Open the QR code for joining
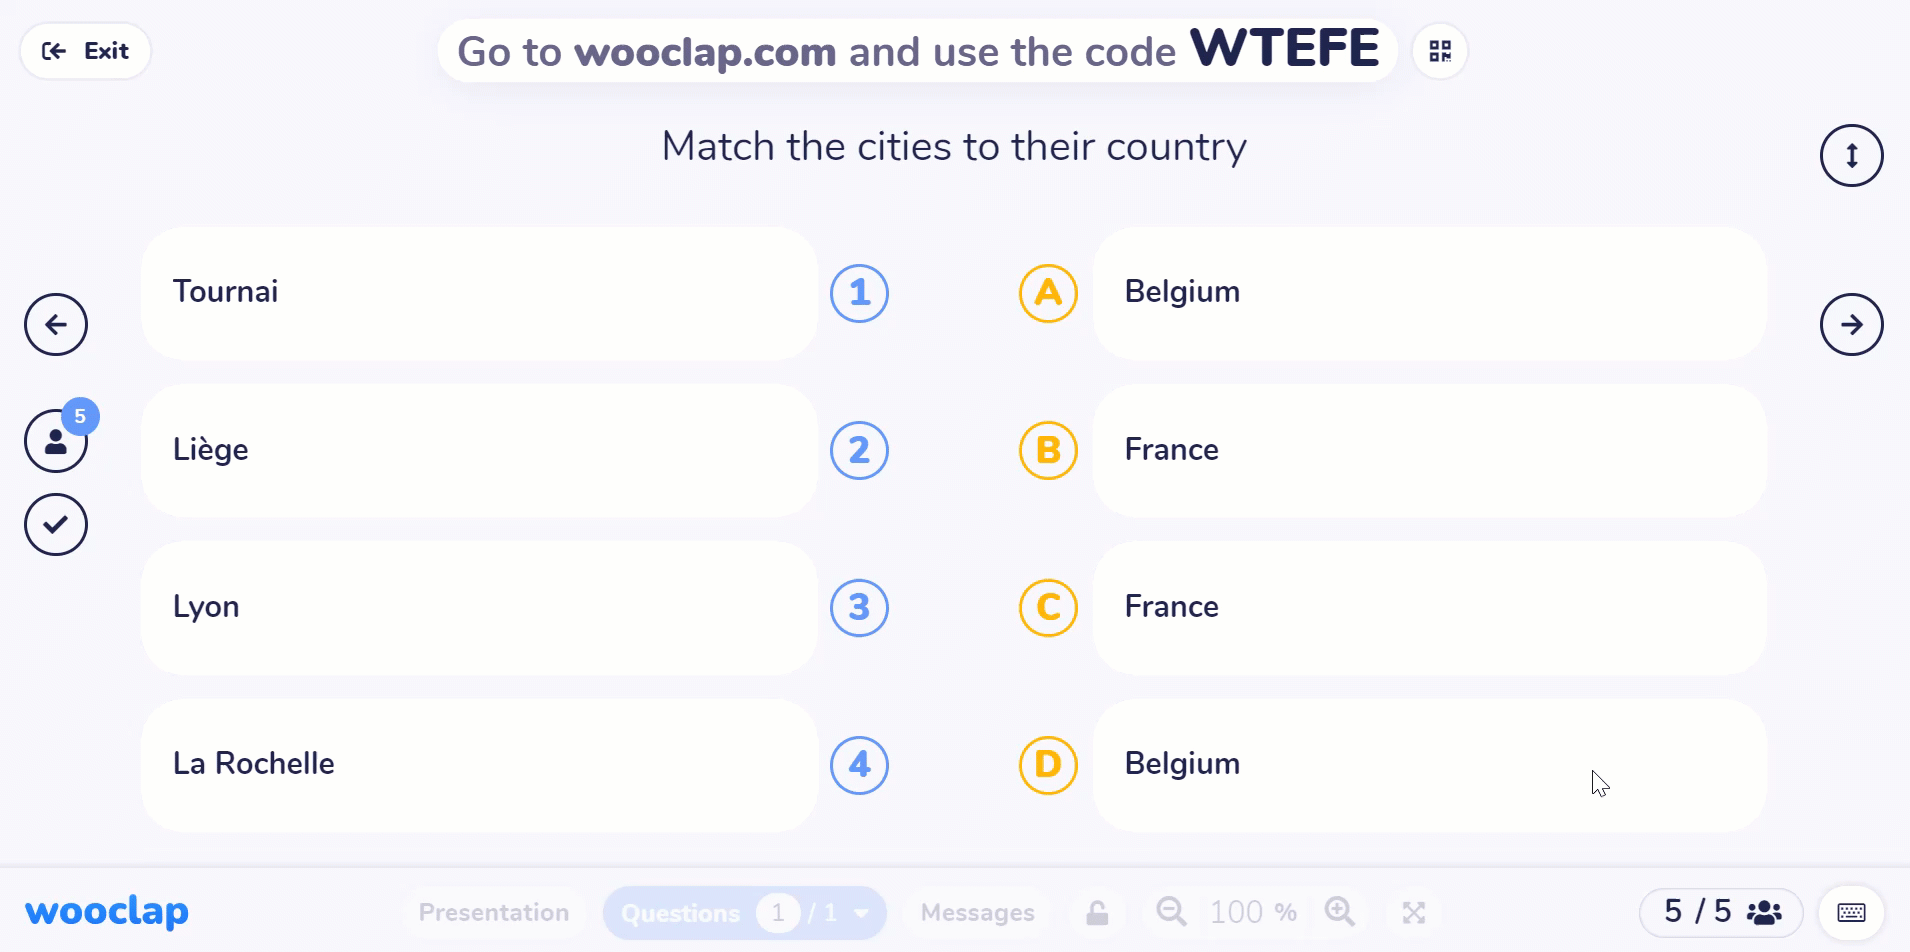The width and height of the screenshot is (1910, 952). click(1439, 50)
